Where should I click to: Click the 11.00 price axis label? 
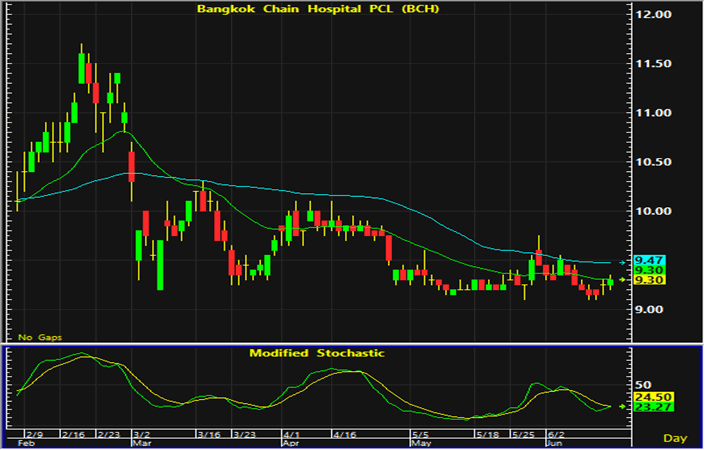pos(653,113)
